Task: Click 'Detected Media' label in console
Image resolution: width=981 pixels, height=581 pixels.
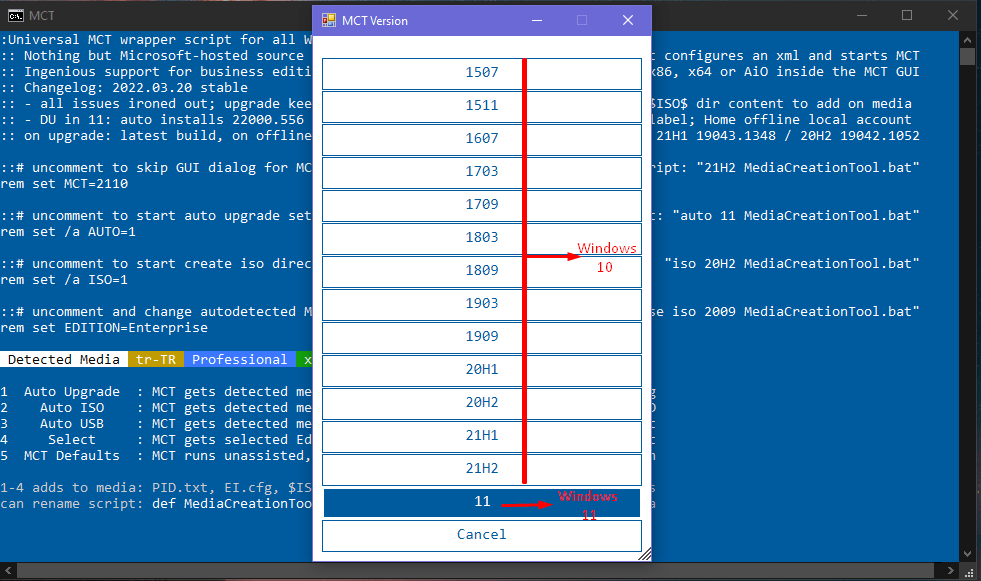Action: click(x=64, y=360)
